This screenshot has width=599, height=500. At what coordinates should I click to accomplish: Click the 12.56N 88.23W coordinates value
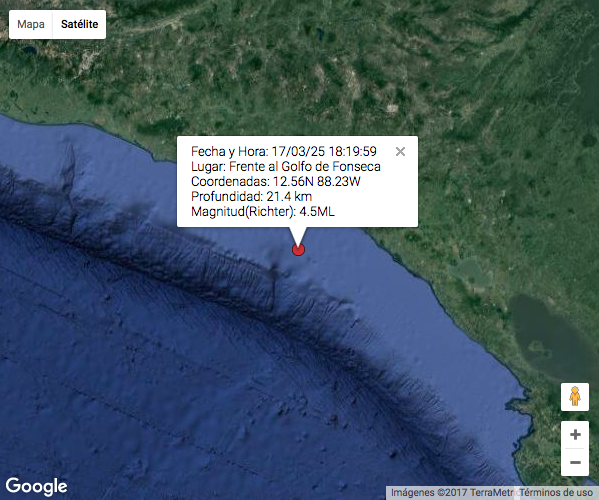pyautogui.click(x=317, y=181)
